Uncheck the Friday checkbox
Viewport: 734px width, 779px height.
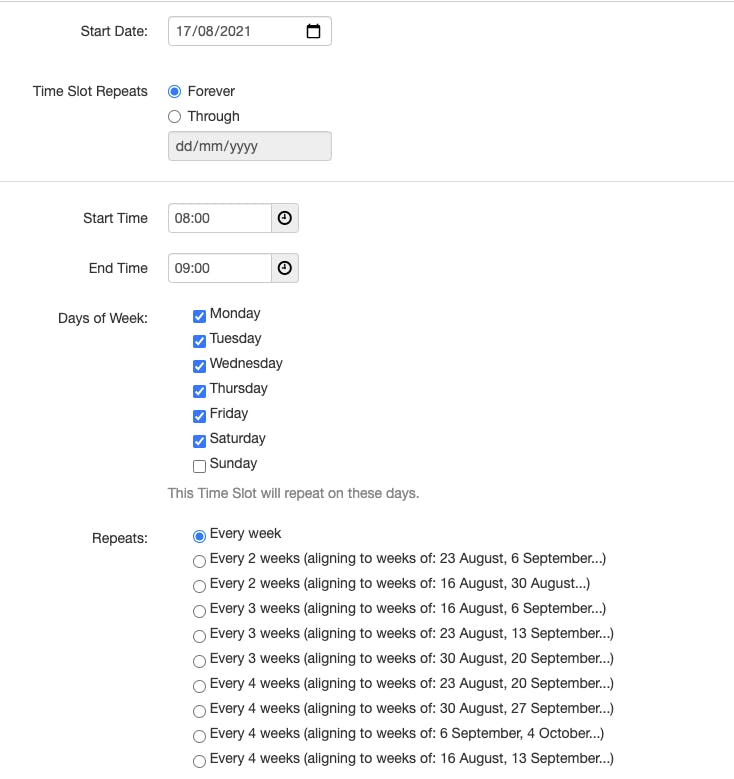[199, 416]
